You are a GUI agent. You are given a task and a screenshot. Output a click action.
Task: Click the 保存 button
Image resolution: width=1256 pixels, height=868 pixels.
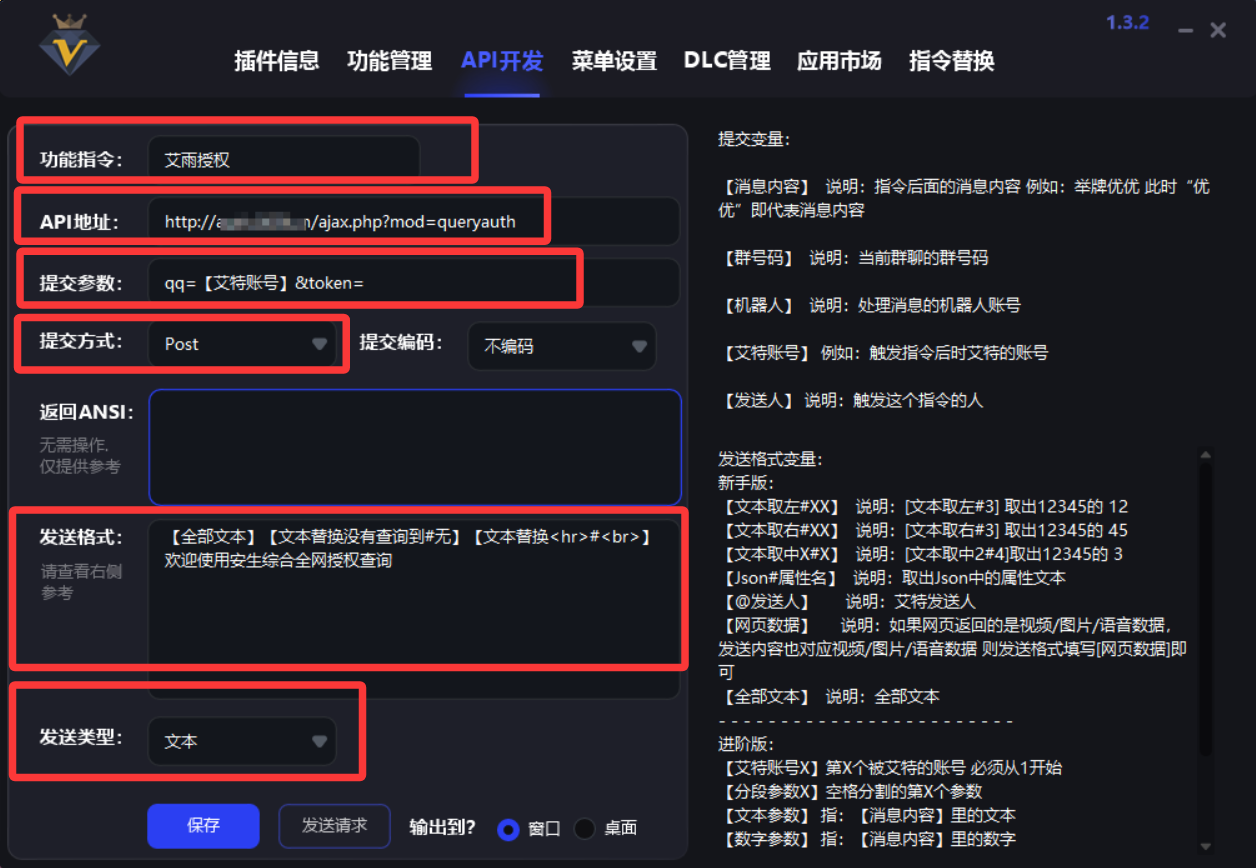[203, 827]
